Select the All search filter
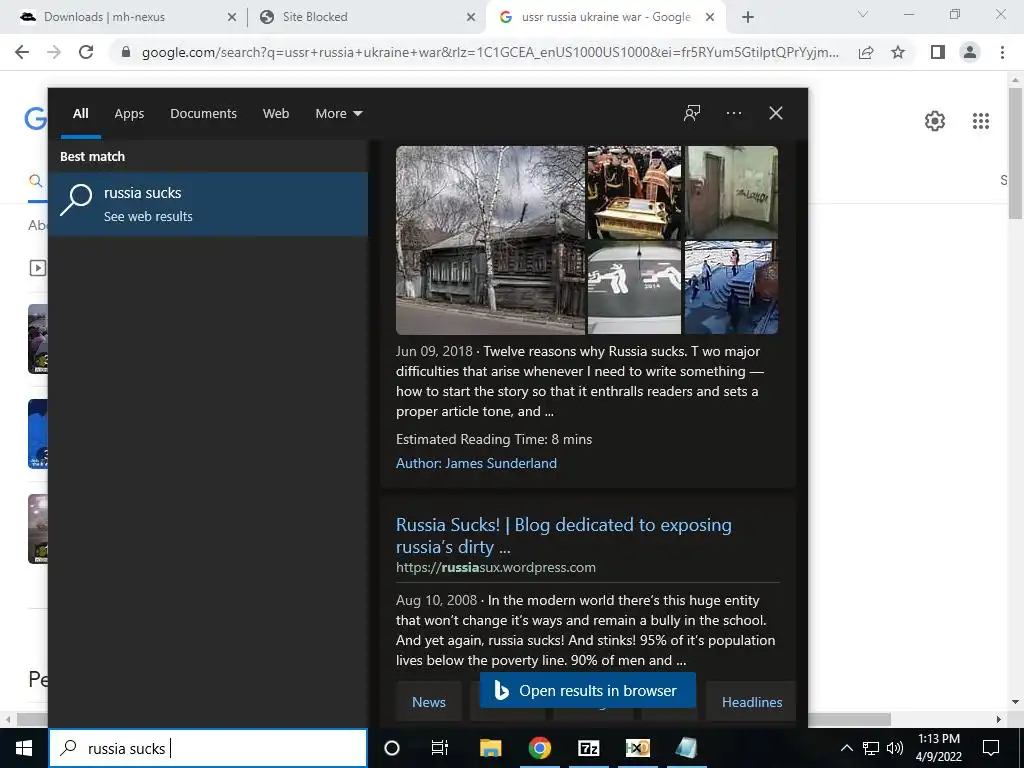The height and width of the screenshot is (768, 1024). coord(80,114)
